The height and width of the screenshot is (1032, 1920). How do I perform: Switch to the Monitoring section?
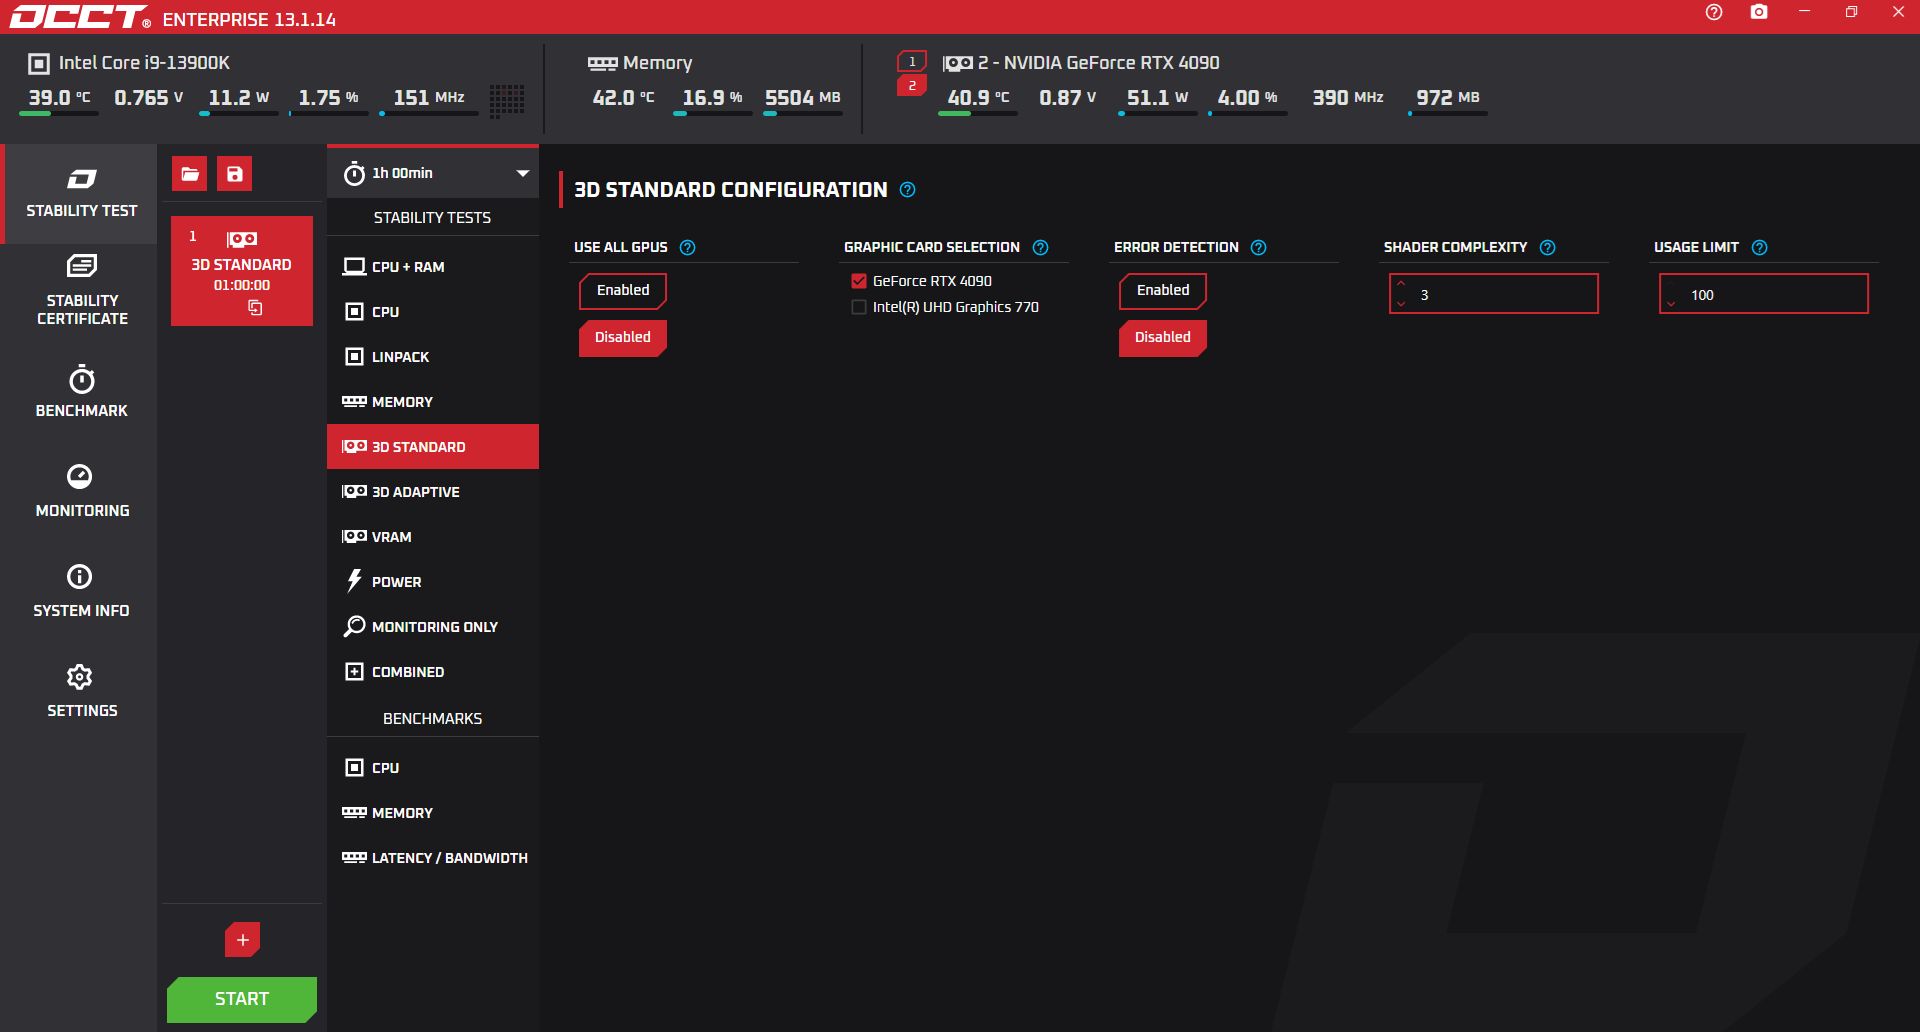point(82,491)
